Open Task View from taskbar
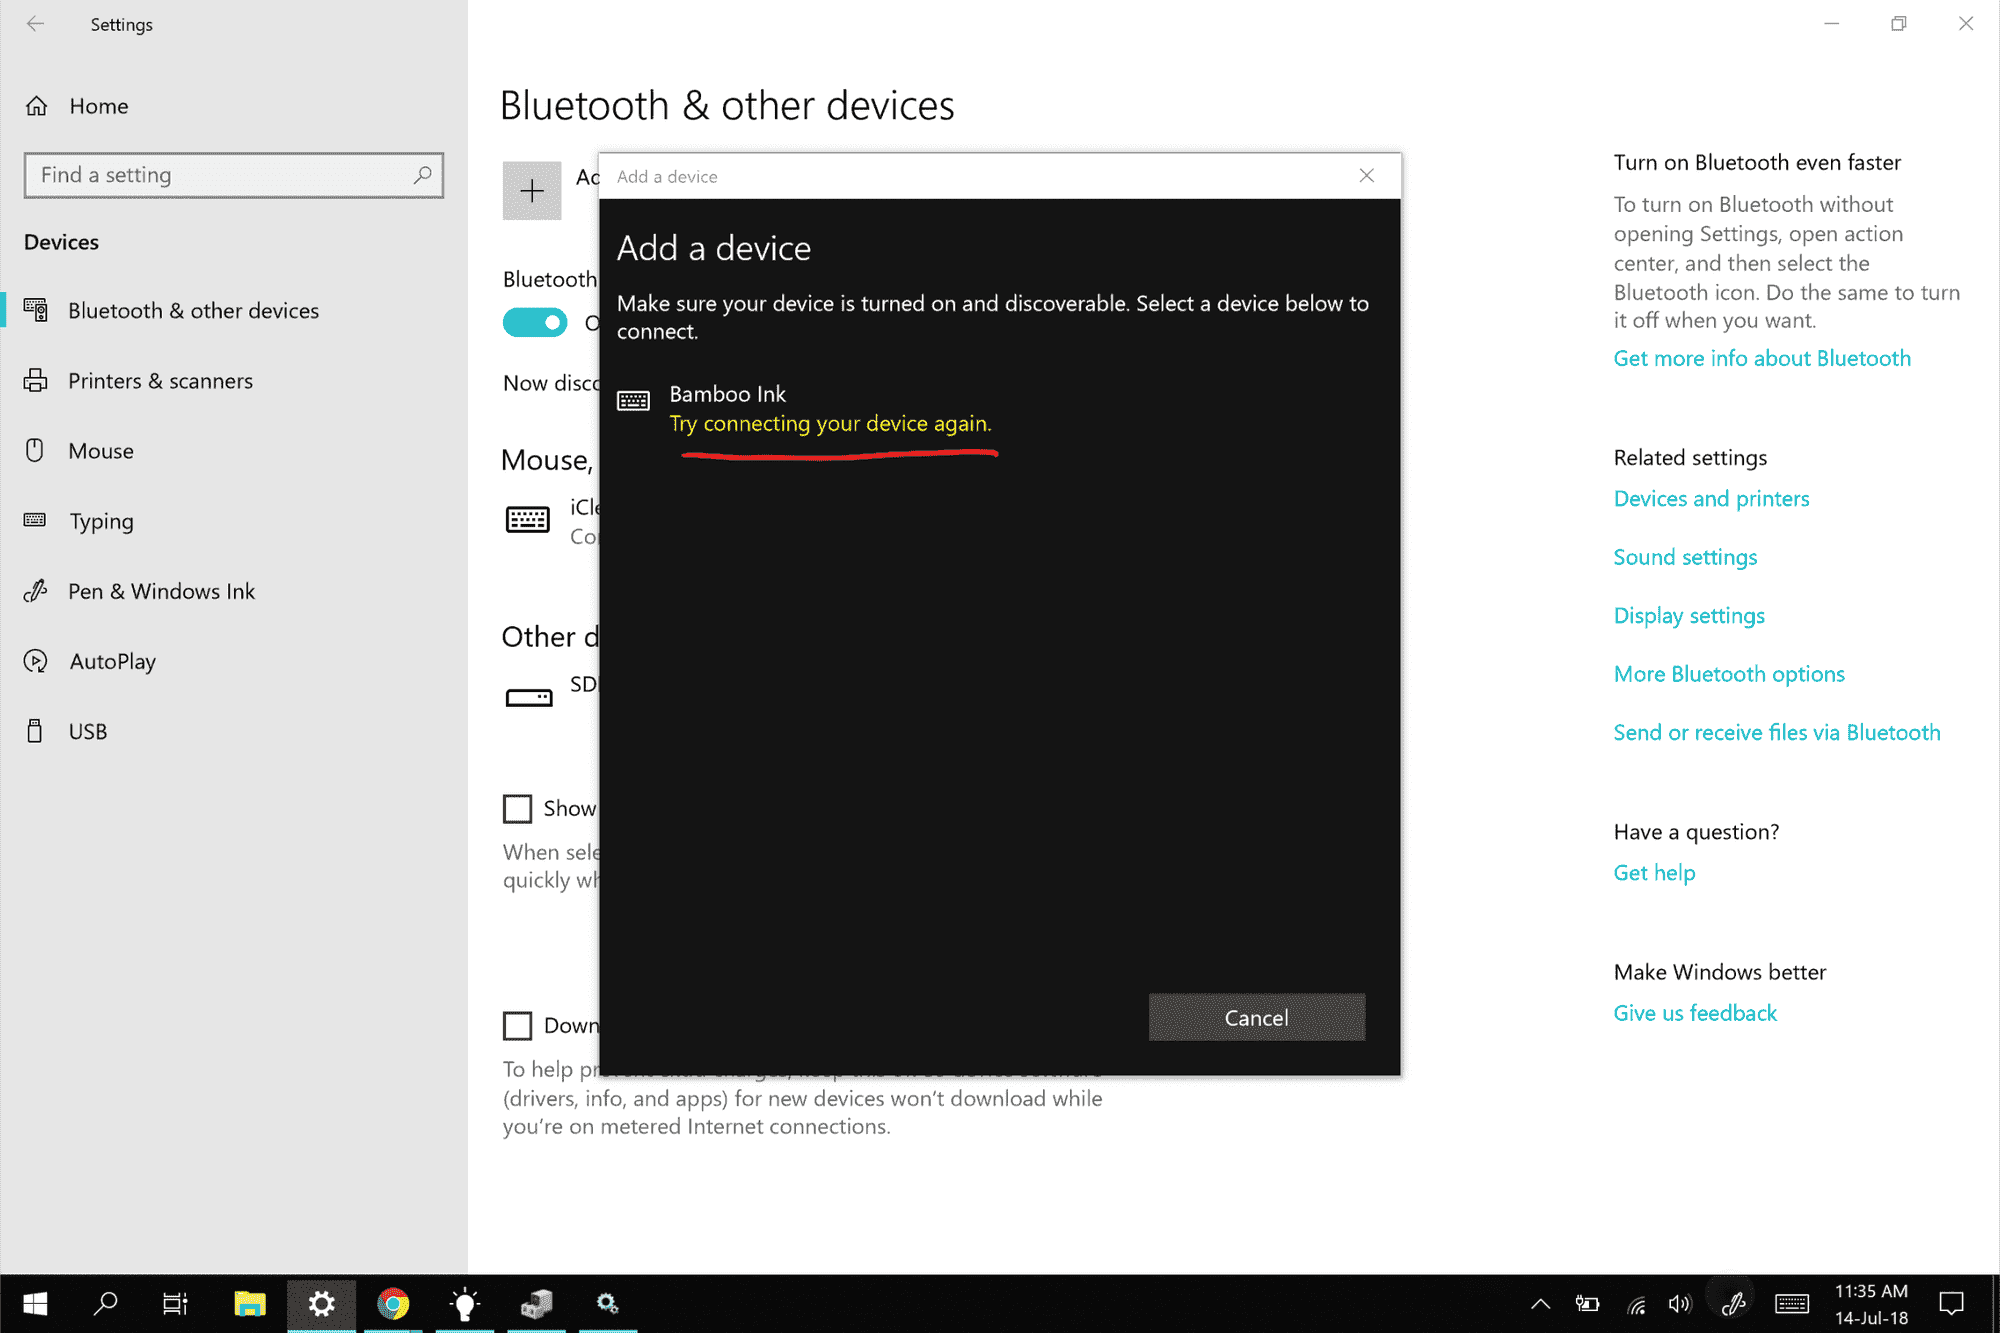The image size is (2000, 1333). tap(175, 1304)
